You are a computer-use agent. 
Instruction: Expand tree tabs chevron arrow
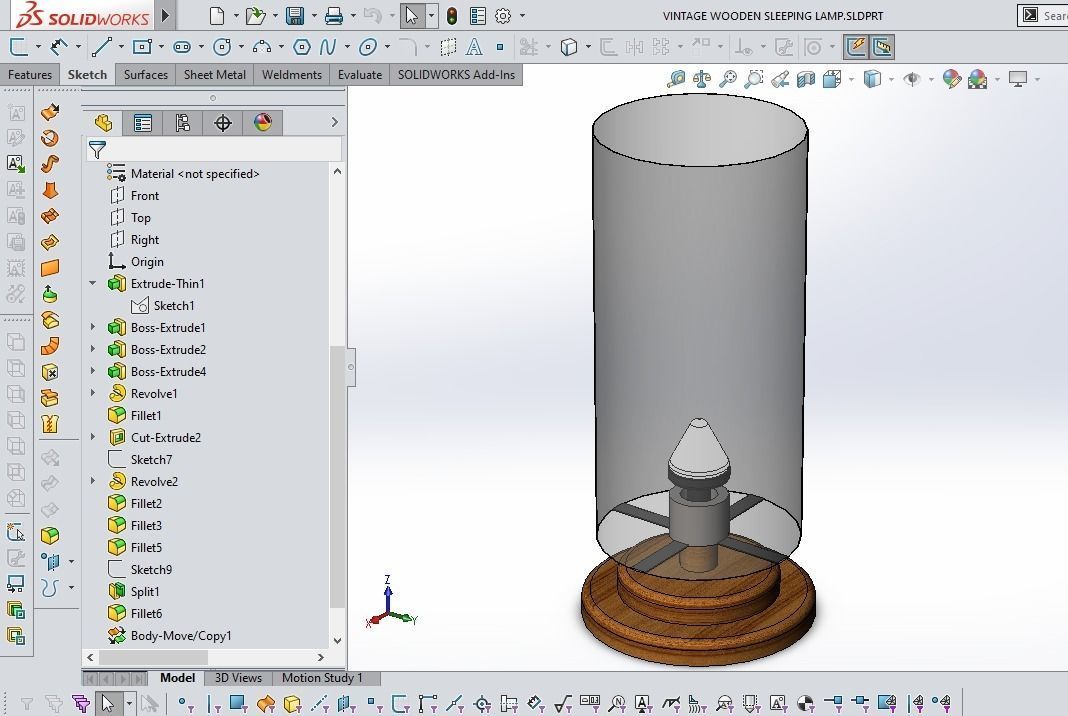[x=334, y=122]
